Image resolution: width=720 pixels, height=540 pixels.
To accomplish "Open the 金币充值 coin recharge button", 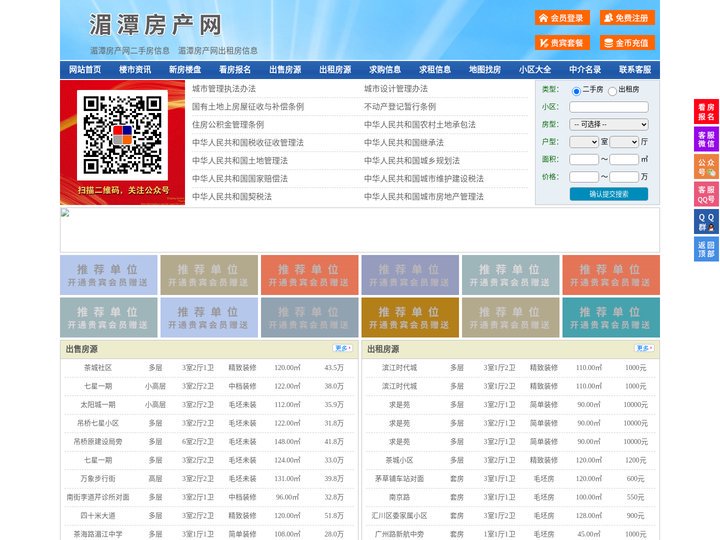I will point(627,43).
